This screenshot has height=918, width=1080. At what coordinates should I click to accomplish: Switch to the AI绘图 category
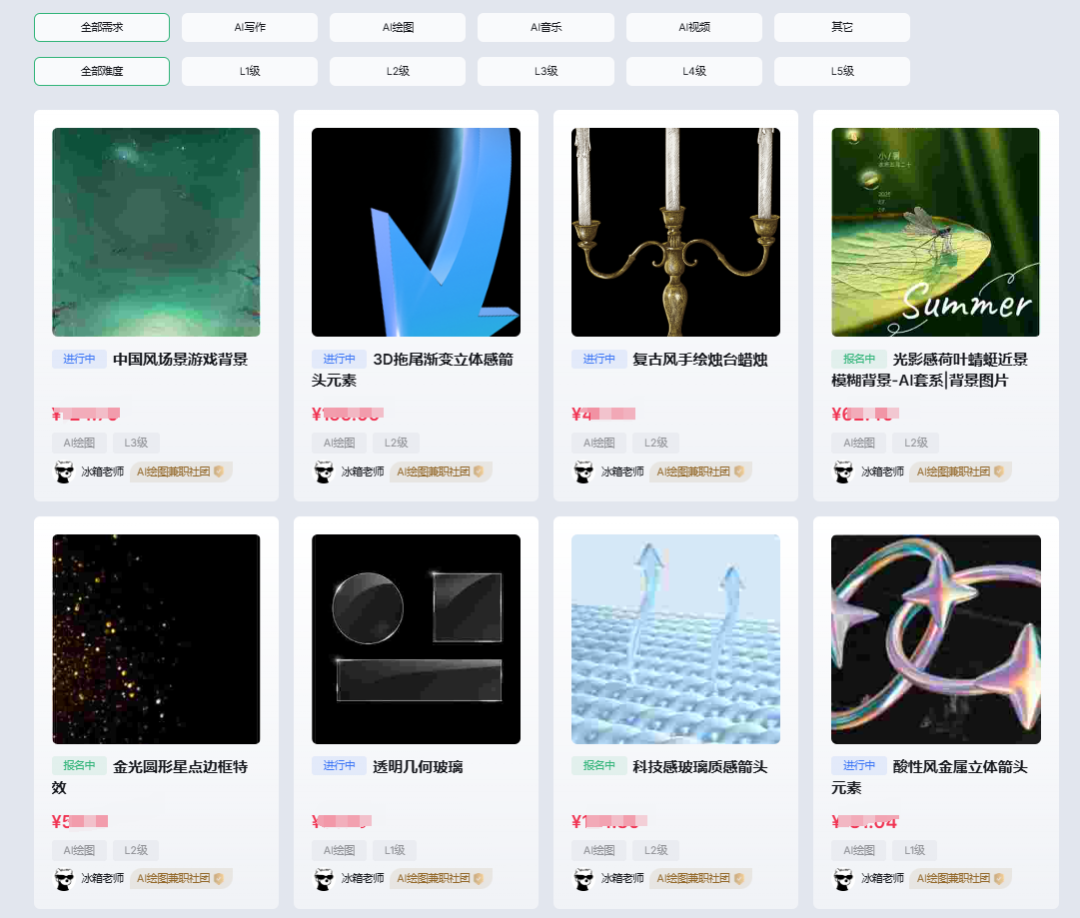point(398,28)
